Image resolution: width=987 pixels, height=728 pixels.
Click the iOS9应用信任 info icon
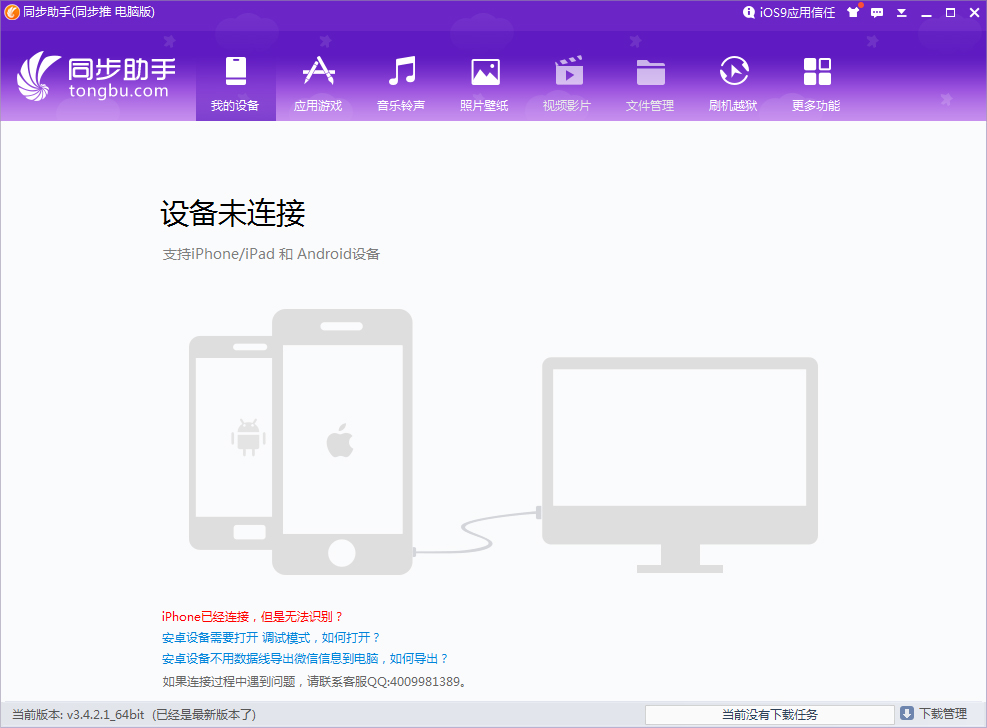[749, 13]
